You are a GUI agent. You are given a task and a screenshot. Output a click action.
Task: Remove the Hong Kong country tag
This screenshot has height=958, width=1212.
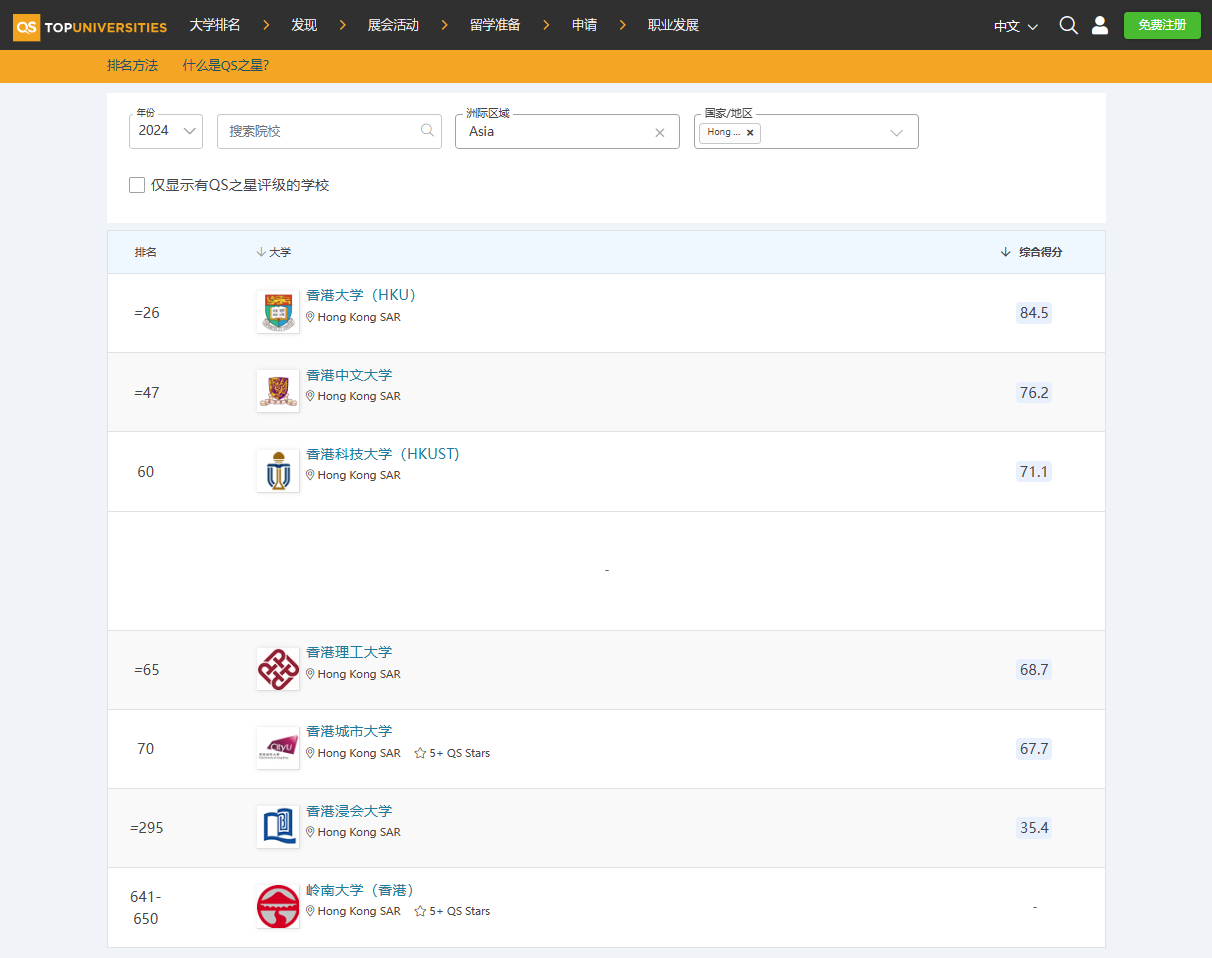750,132
